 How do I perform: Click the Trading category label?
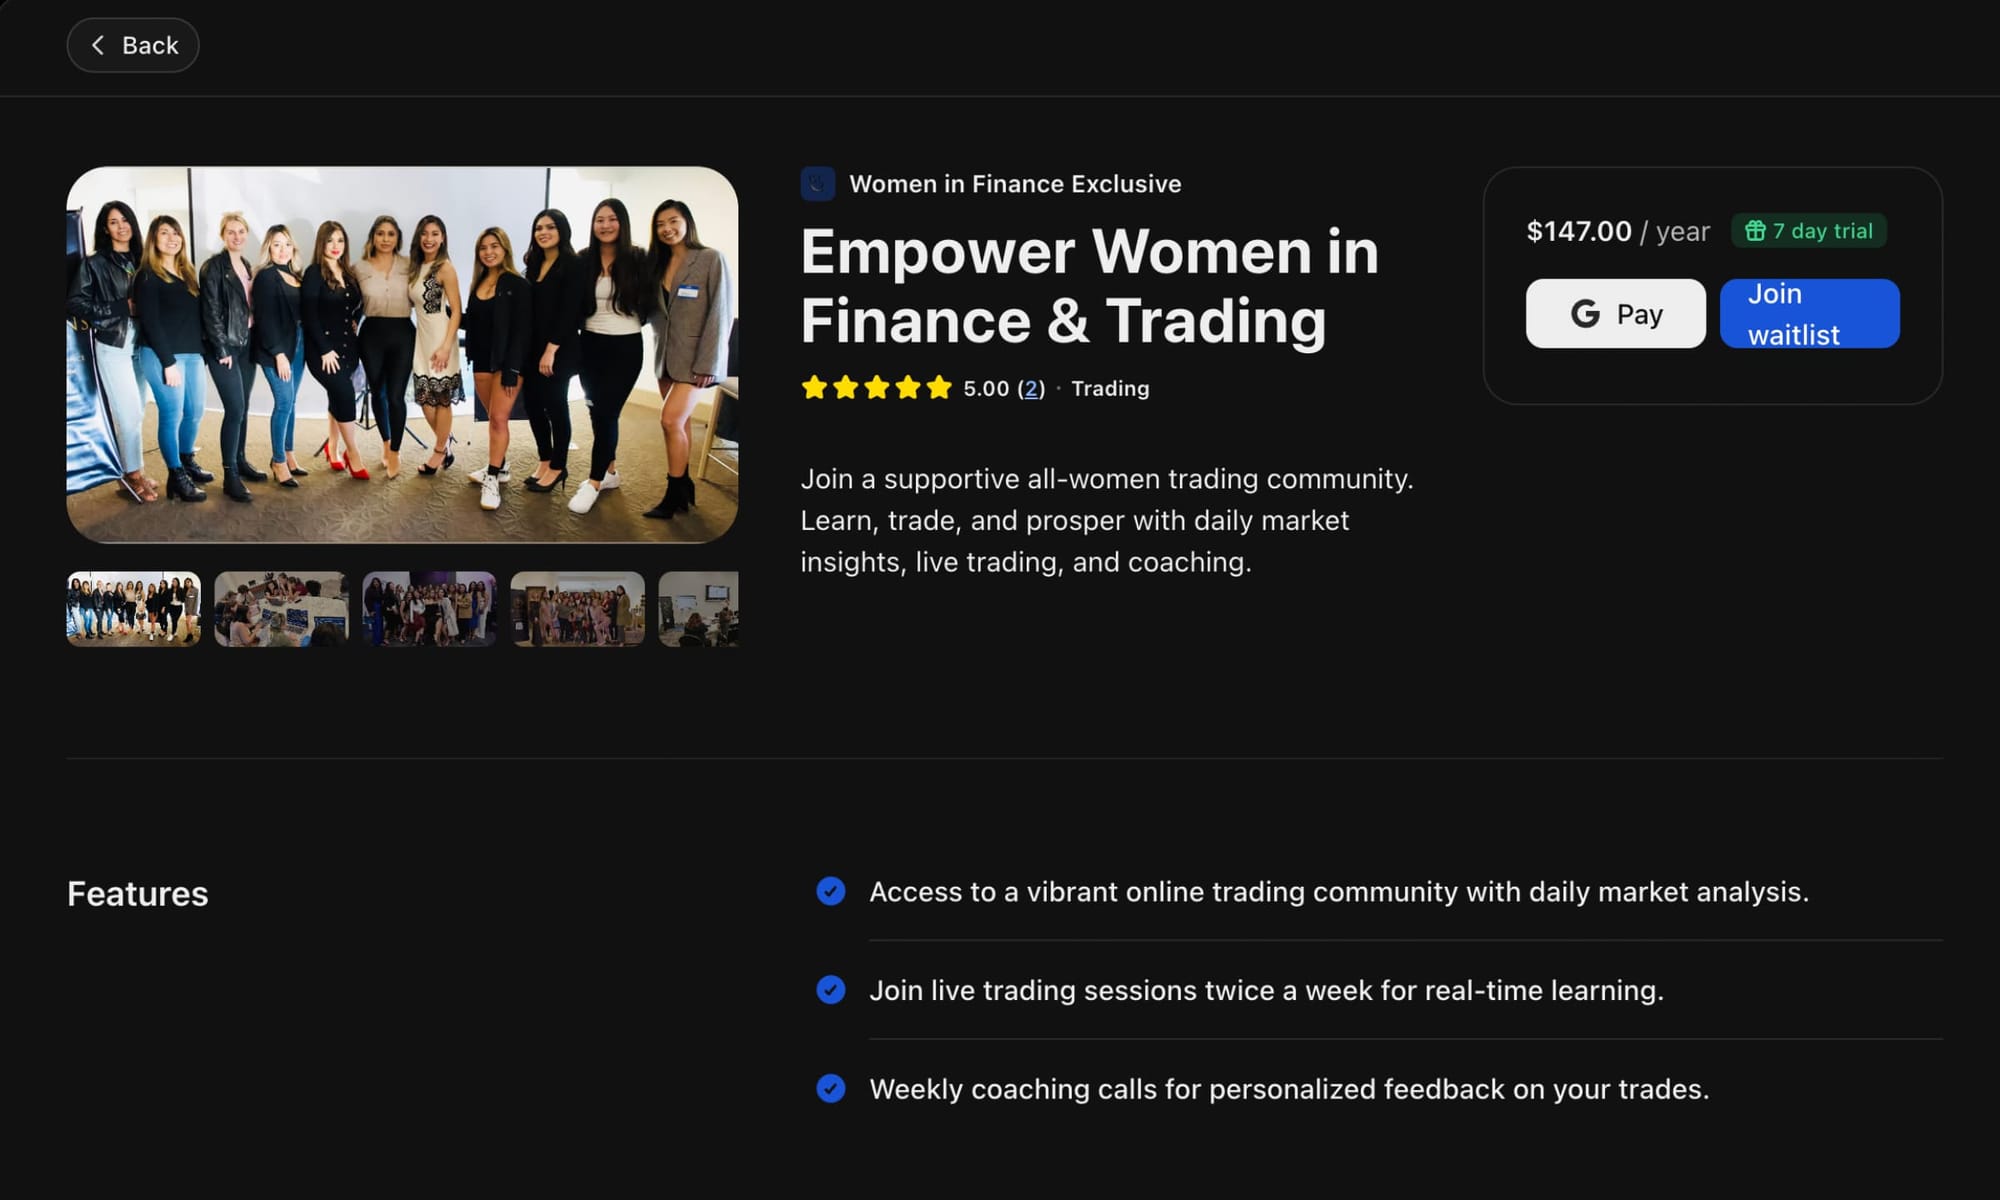pyautogui.click(x=1110, y=388)
